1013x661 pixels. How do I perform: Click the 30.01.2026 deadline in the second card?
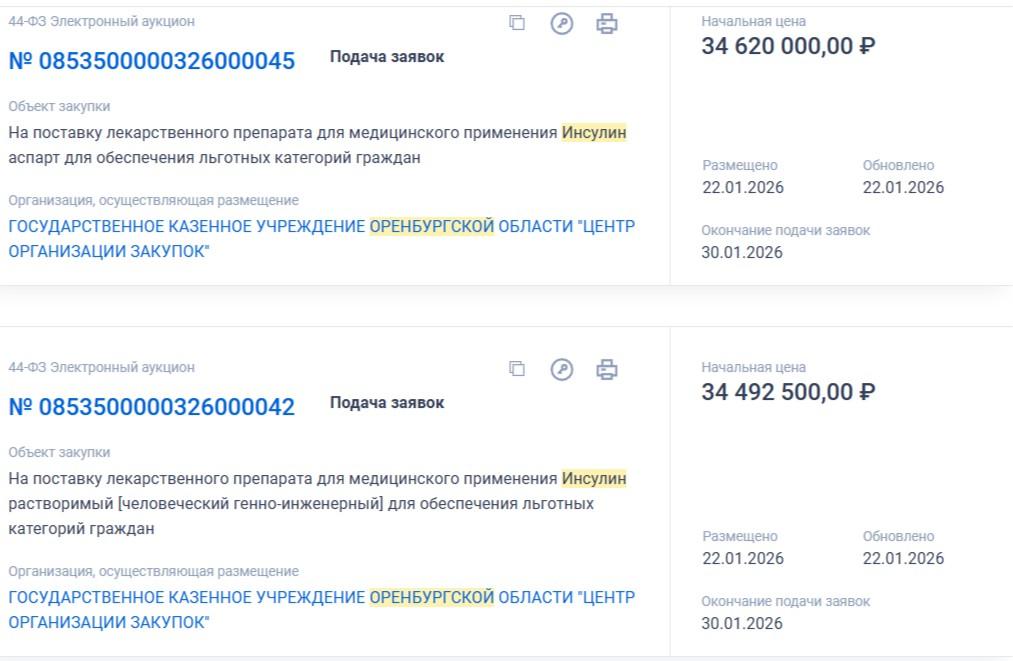742,623
